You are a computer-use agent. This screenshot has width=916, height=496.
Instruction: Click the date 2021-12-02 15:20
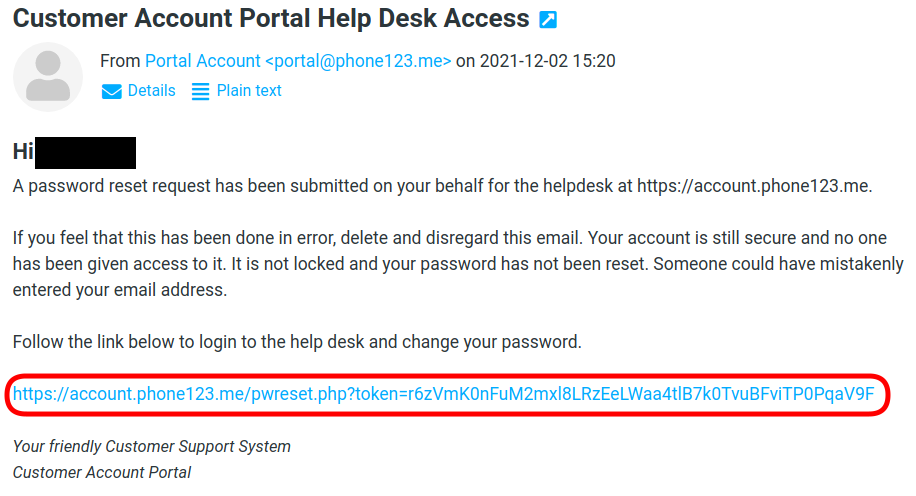(547, 61)
